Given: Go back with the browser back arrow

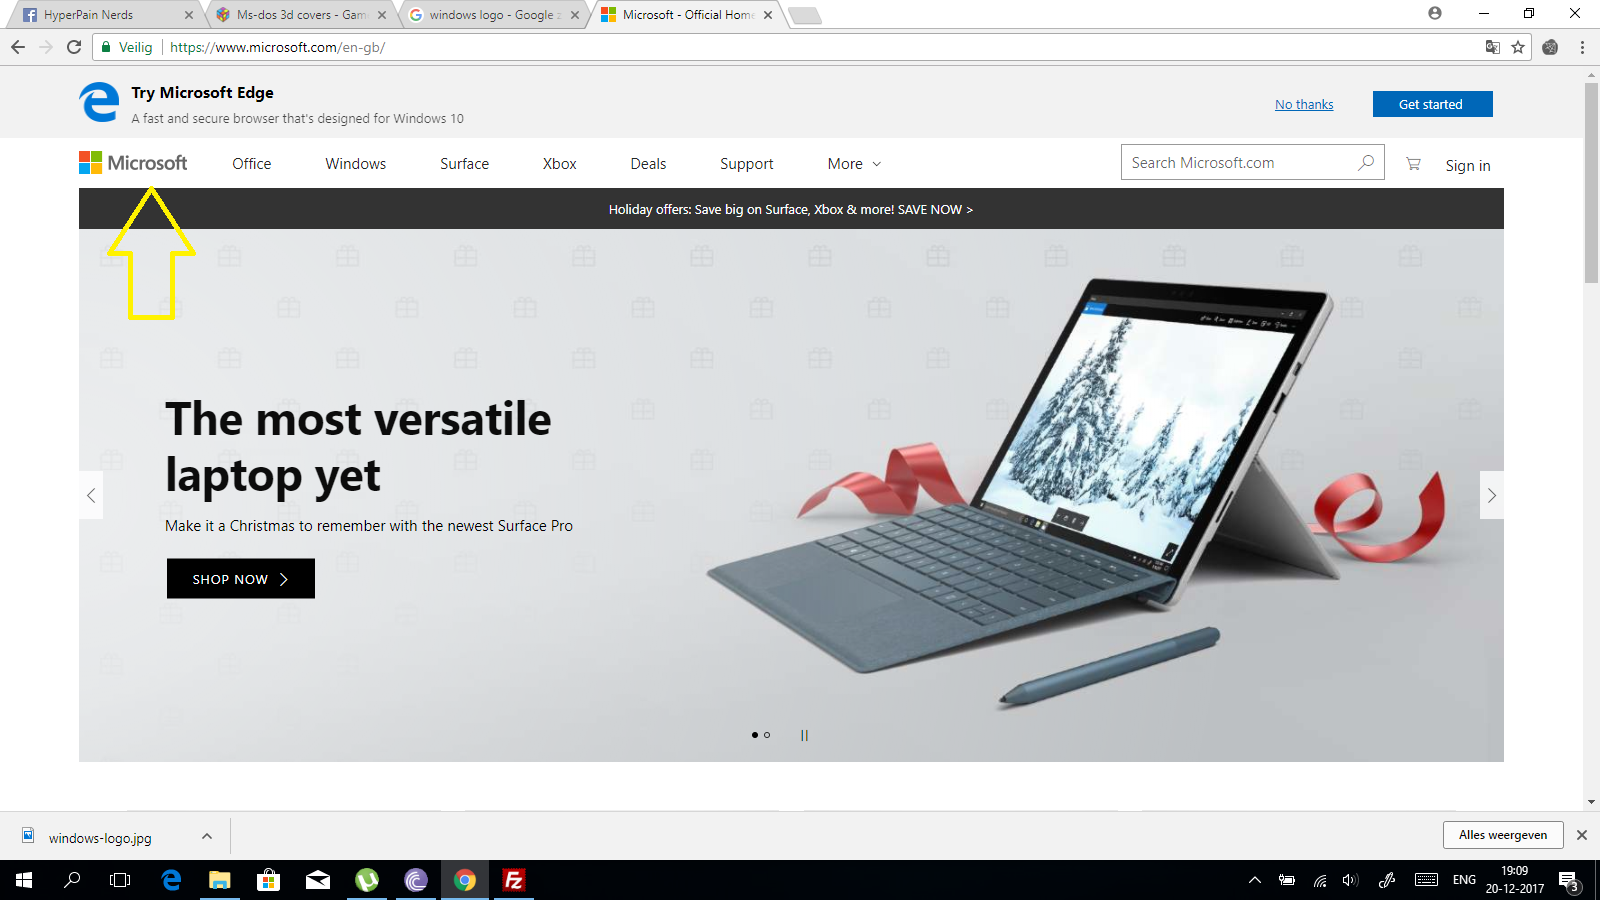Looking at the screenshot, I should (x=18, y=47).
